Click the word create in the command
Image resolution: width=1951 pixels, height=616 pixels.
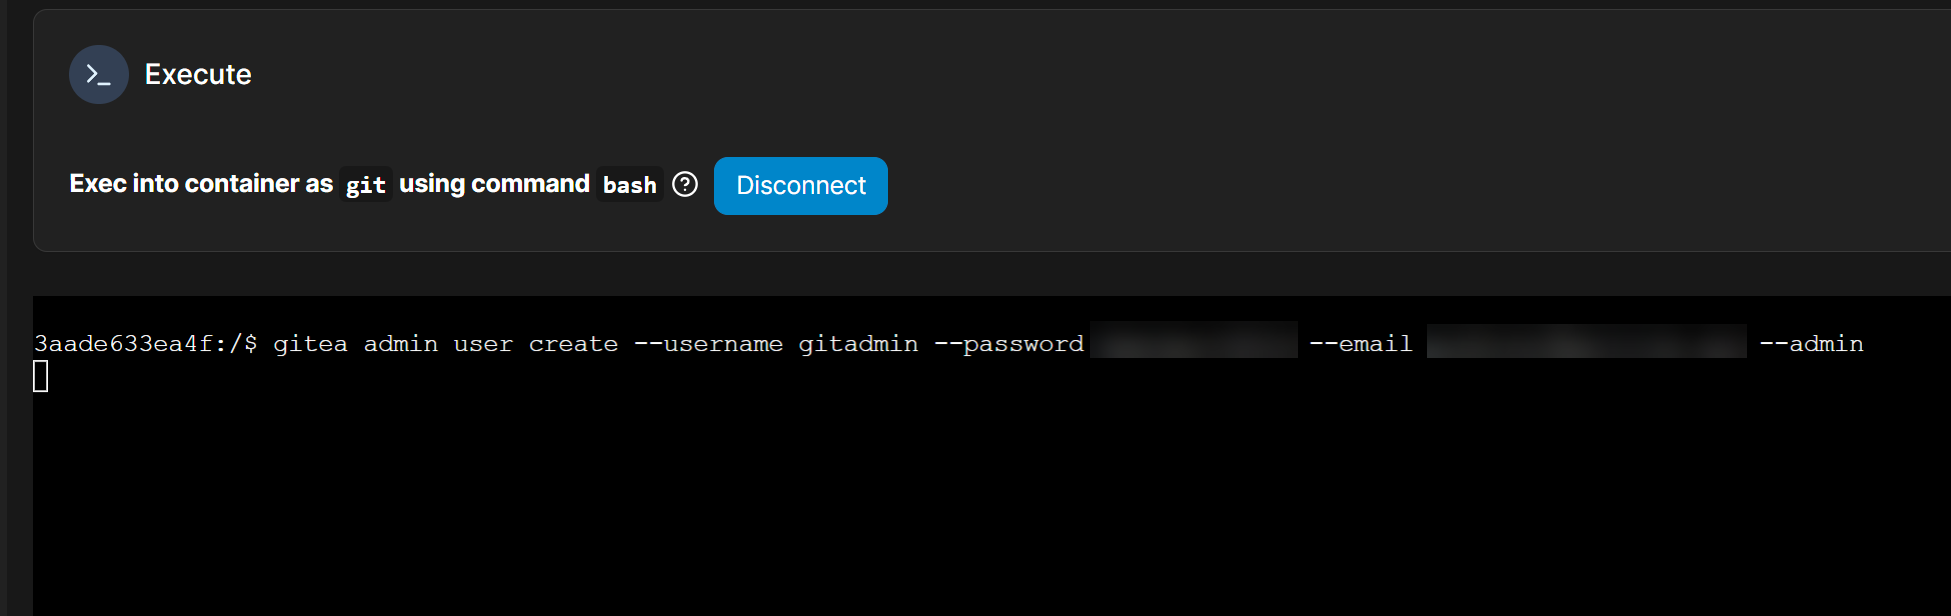[x=573, y=344]
